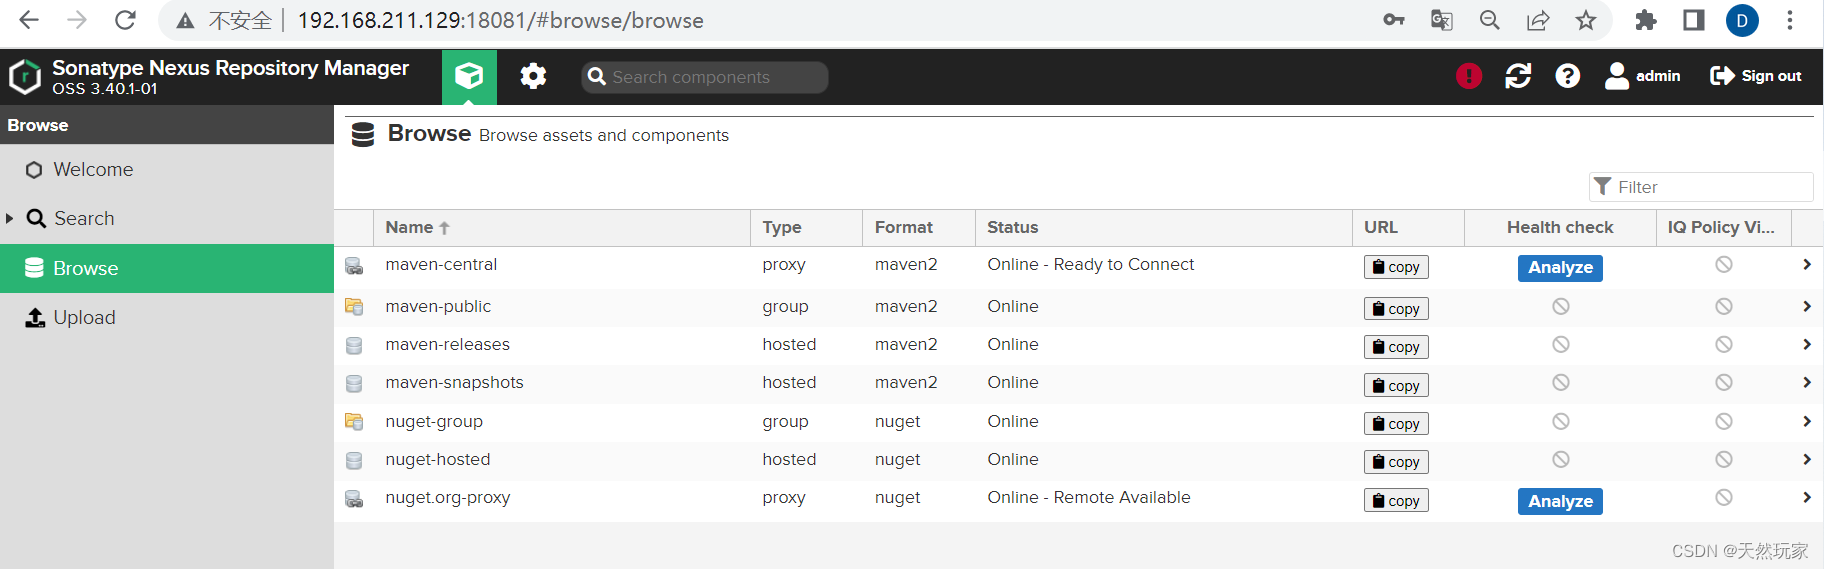This screenshot has height=569, width=1824.
Task: Open maven-central row chevron
Action: (1807, 264)
